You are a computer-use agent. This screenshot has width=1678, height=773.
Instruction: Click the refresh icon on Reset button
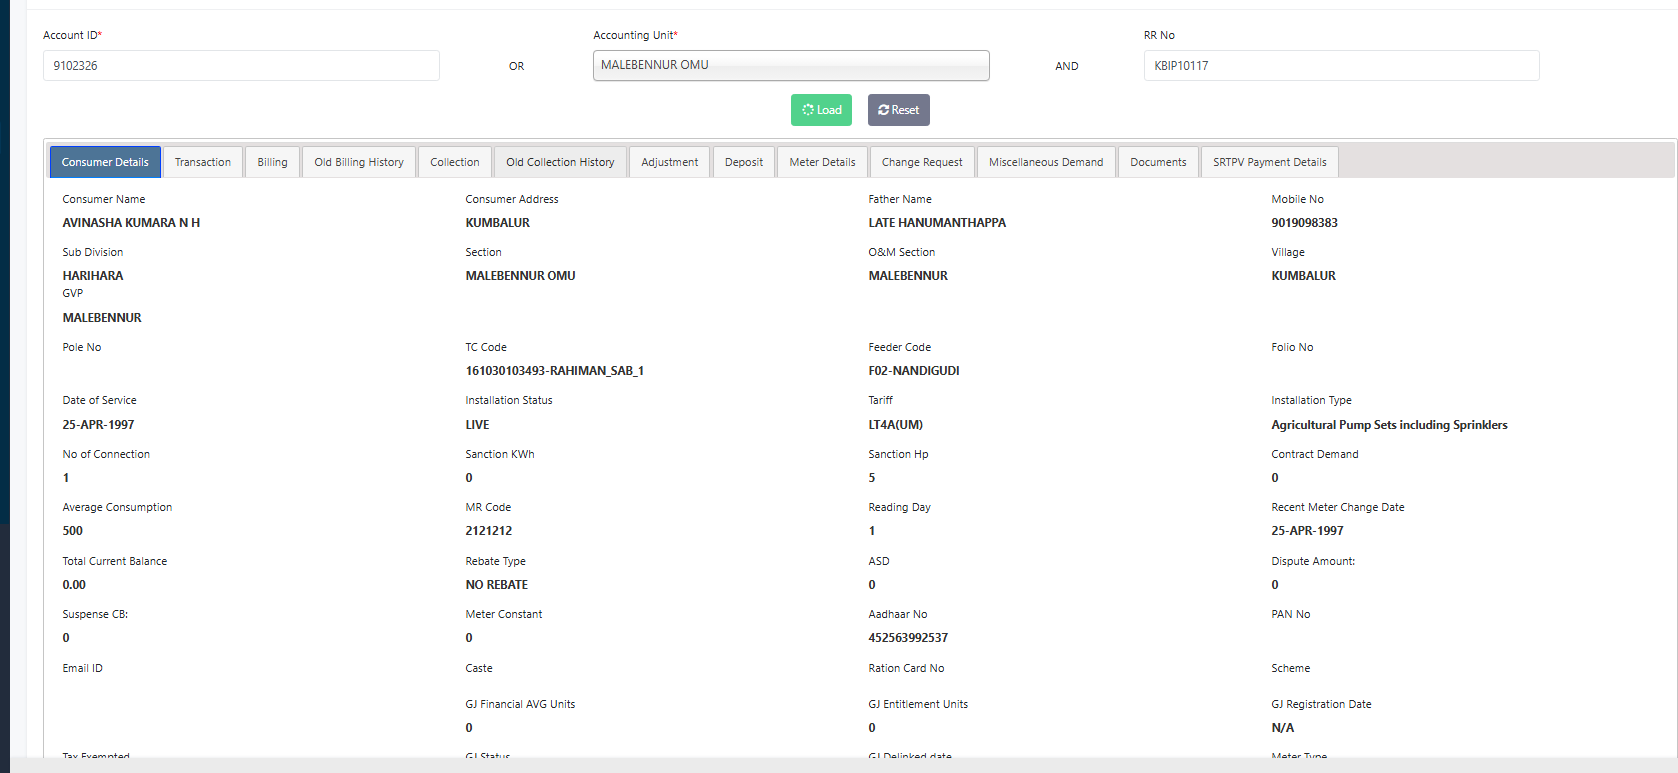(884, 110)
